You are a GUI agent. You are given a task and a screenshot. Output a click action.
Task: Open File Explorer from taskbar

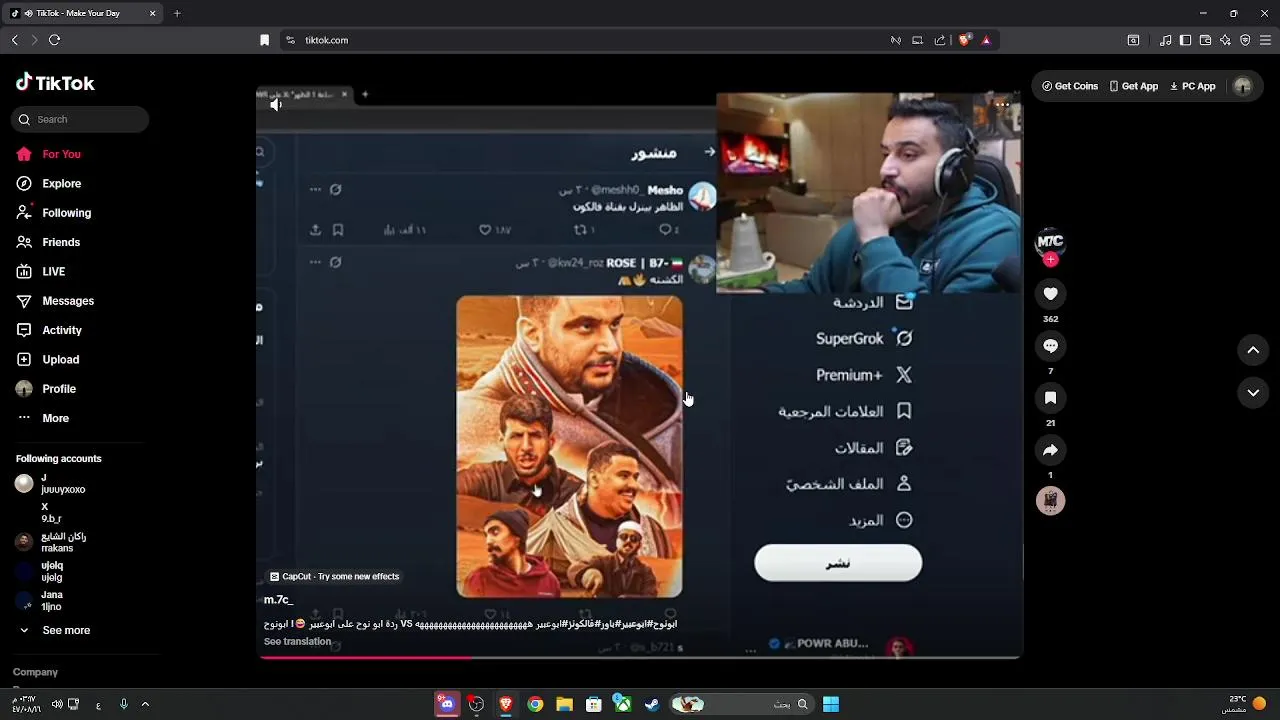coord(564,704)
